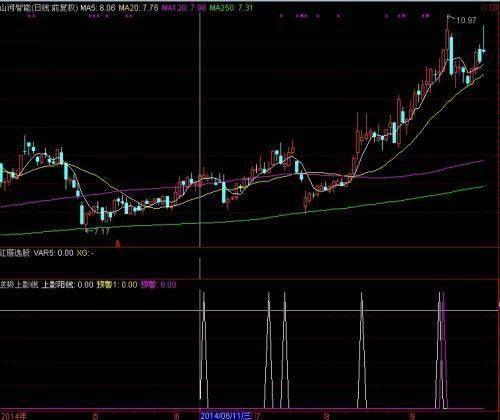Viewport: 500px width, 420px height.
Task: Click the green MA250 line on the chart
Action: click(x=333, y=210)
